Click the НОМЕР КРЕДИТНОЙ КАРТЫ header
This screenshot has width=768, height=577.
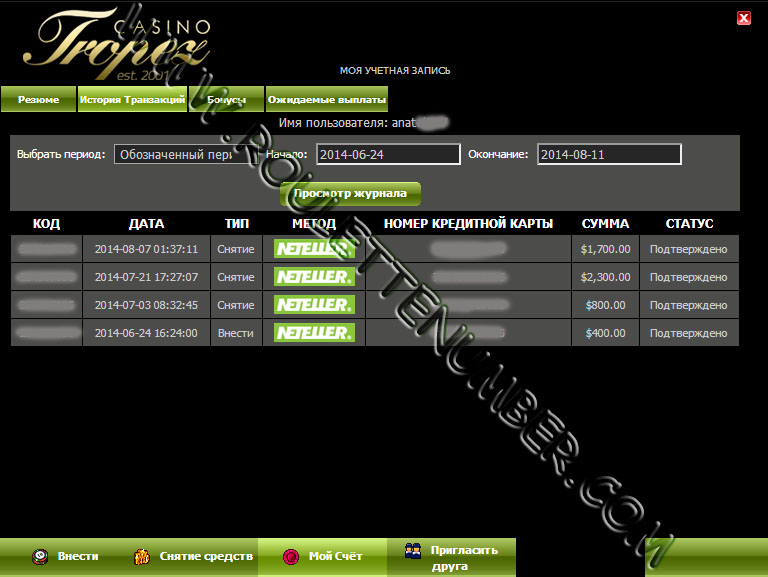(x=468, y=224)
